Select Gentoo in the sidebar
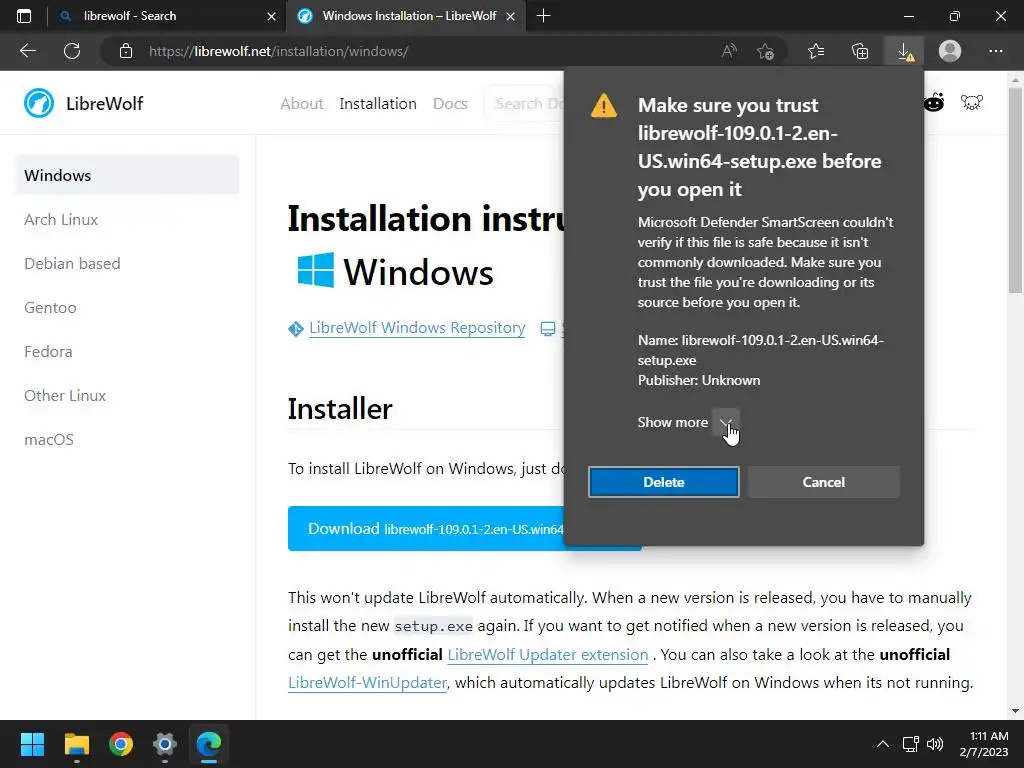This screenshot has height=768, width=1024. point(50,308)
